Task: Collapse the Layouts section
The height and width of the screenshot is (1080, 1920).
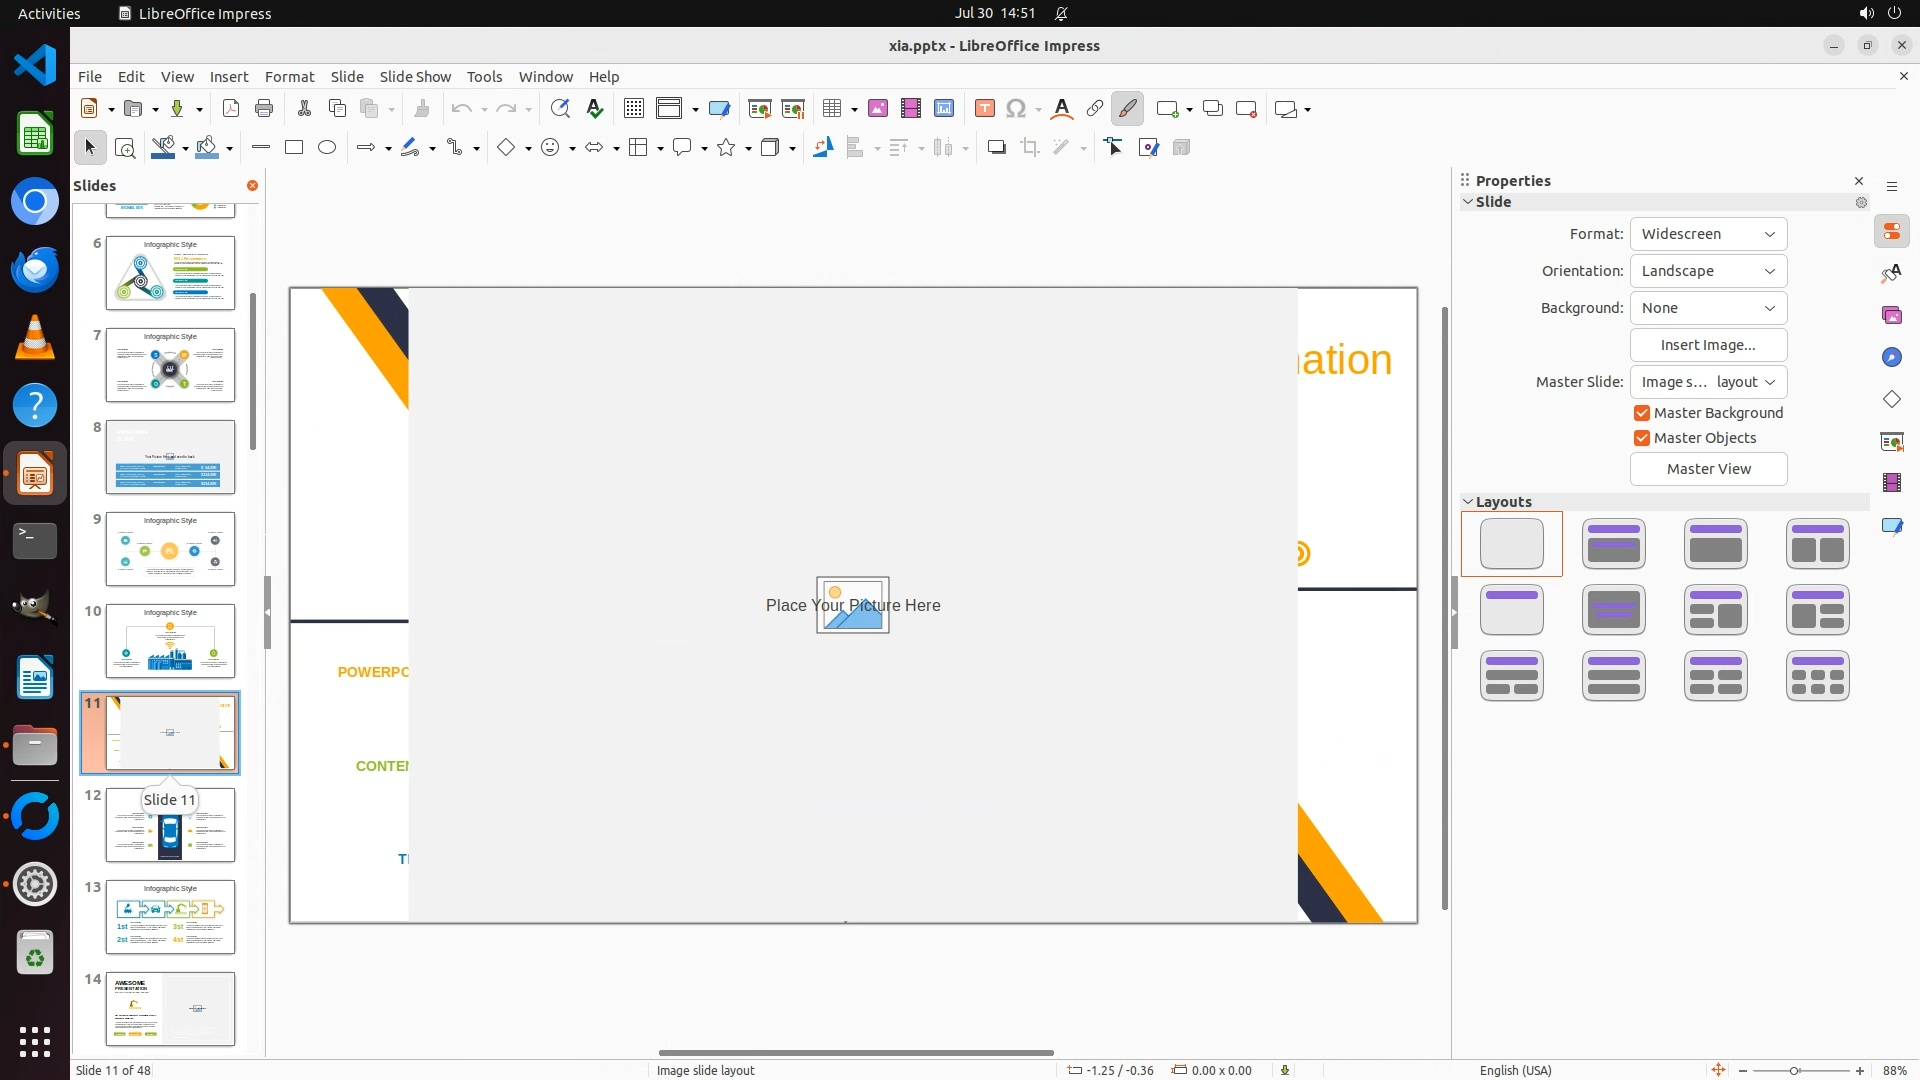Action: (1468, 502)
